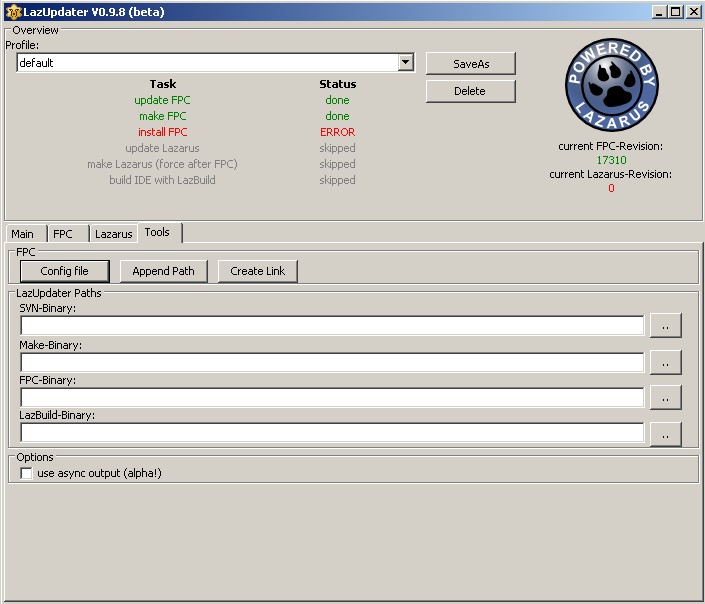This screenshot has height=604, width=705.
Task: Click the install FPC task with ERROR
Action: click(162, 132)
